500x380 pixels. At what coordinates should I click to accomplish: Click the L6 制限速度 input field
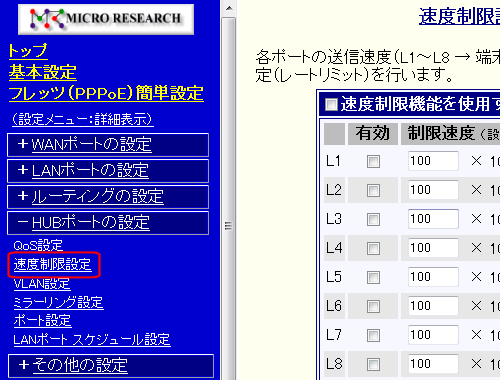point(433,306)
